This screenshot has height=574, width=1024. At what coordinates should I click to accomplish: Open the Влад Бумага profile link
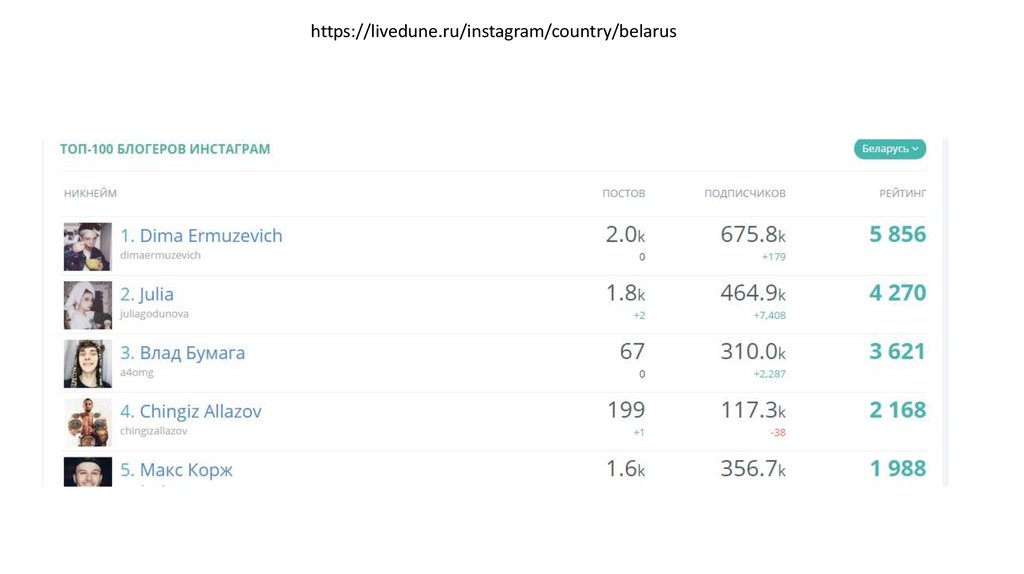click(x=182, y=353)
